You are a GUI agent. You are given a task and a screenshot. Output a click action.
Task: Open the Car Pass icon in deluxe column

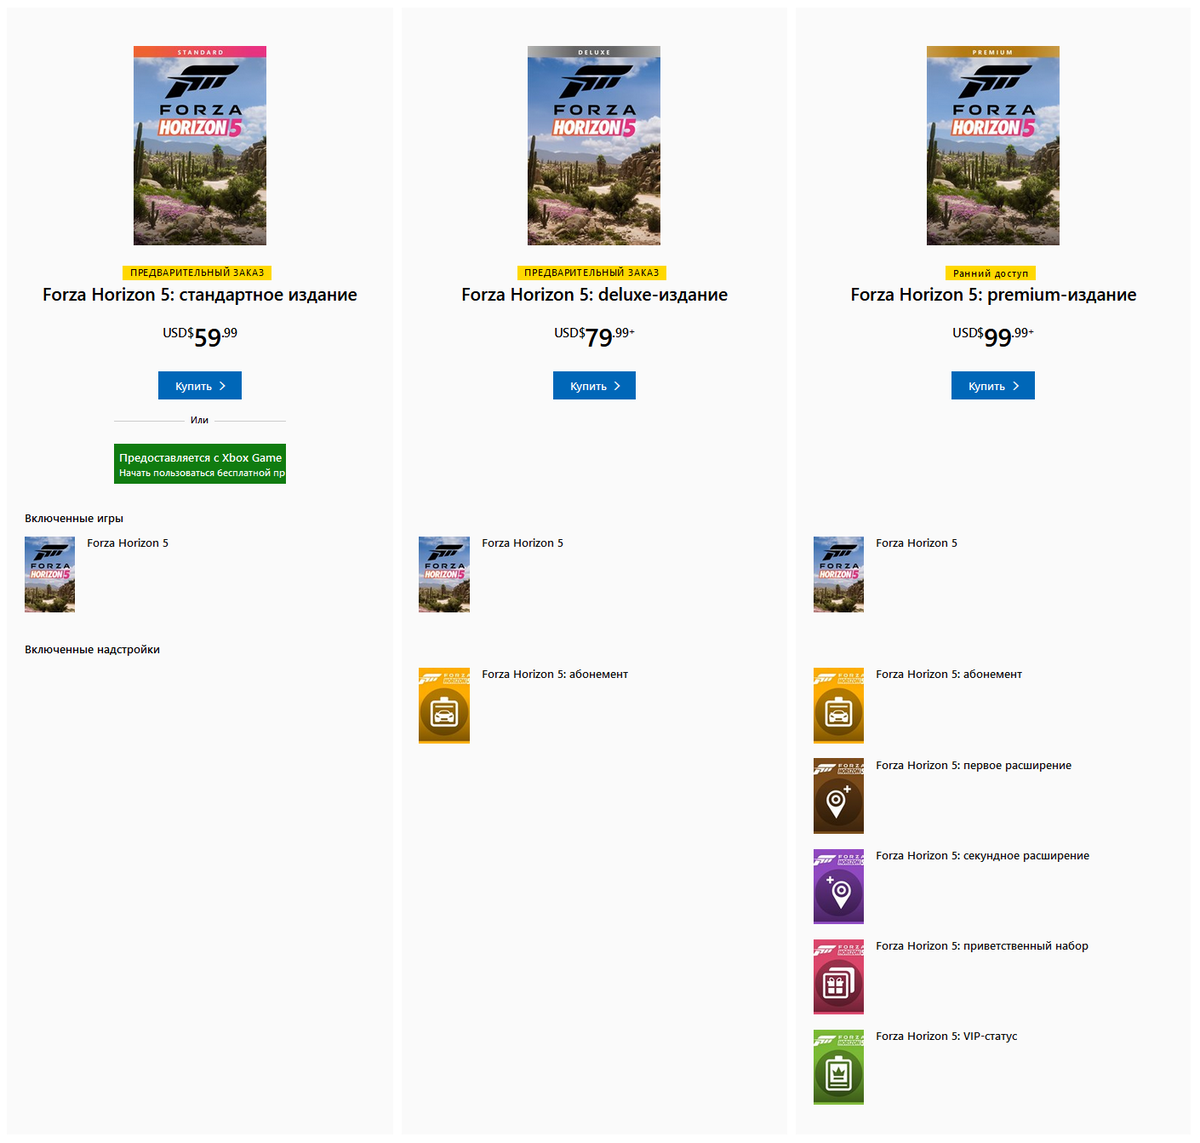444,706
